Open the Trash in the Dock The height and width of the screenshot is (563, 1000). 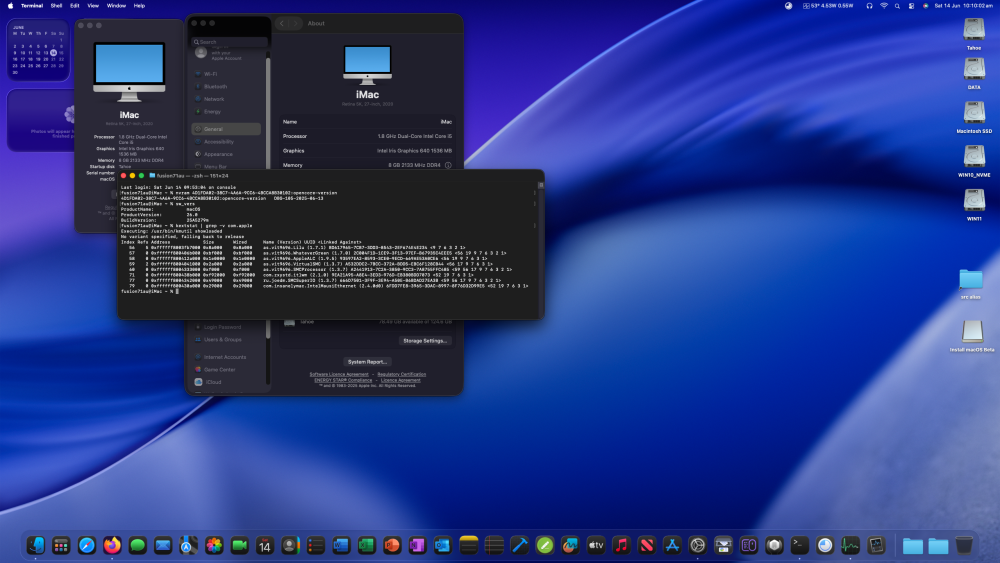coord(964,545)
